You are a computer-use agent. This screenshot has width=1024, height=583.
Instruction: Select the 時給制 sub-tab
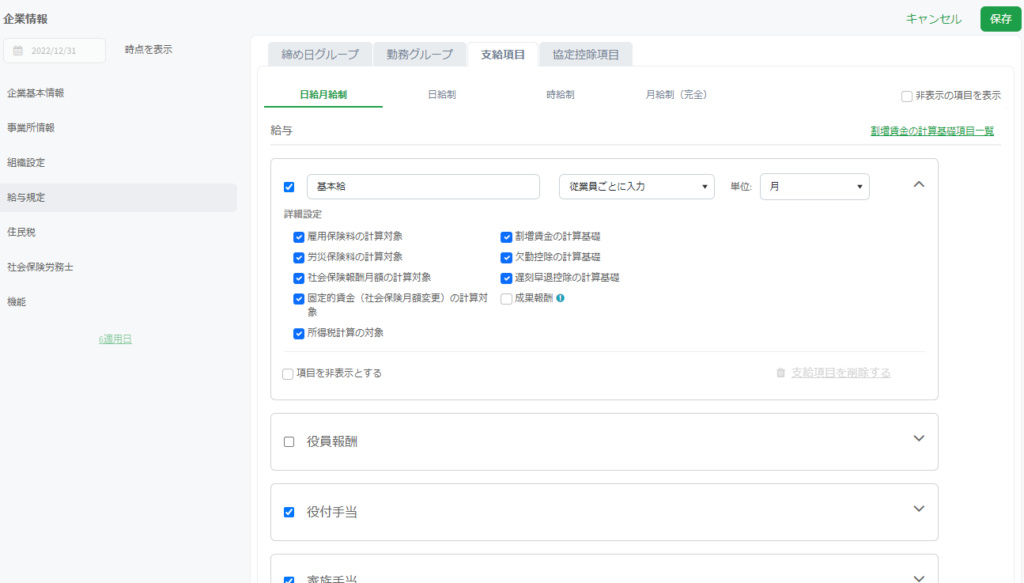pos(560,95)
